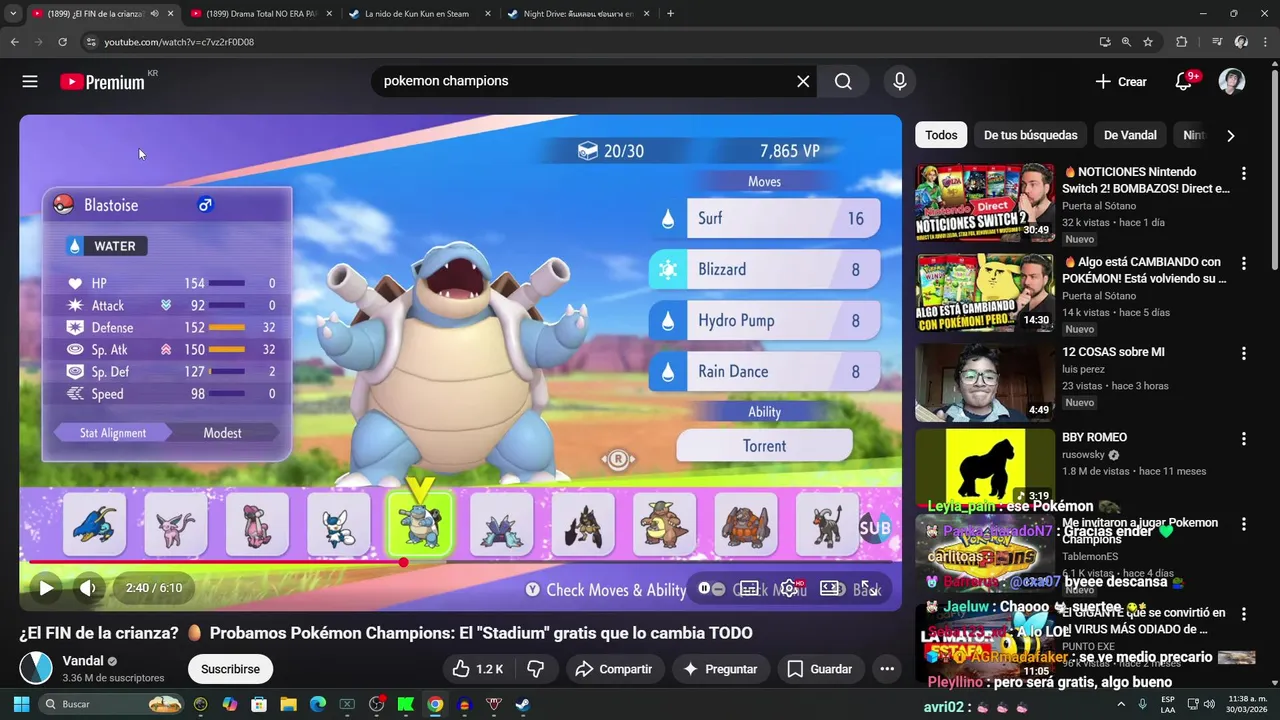Open Preguntar AI assistant
Viewport: 1280px width, 720px height.
coord(720,669)
